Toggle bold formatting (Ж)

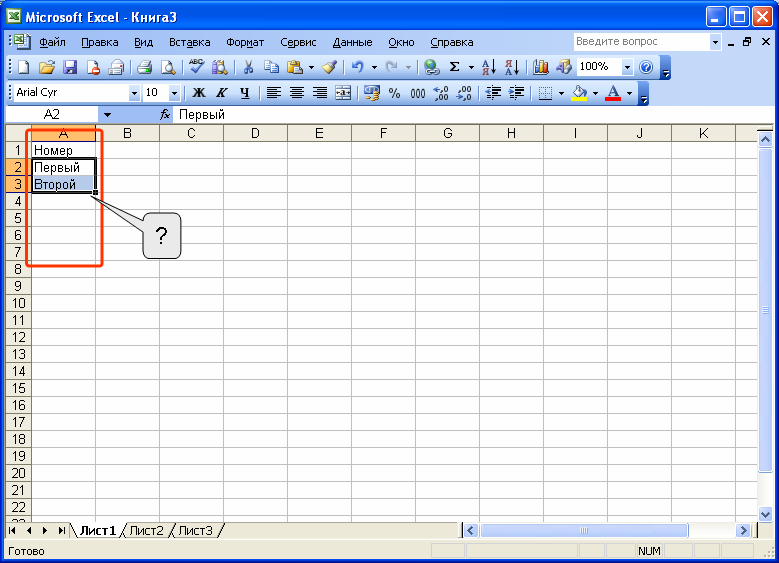pos(199,93)
